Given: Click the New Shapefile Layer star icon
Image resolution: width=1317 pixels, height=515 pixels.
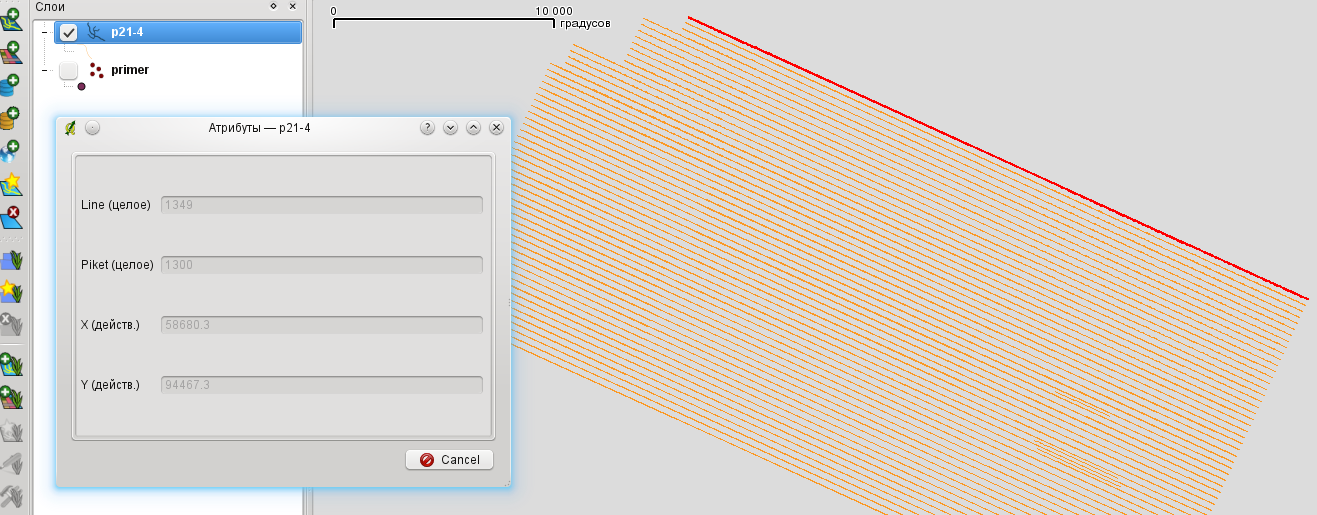Looking at the screenshot, I should (x=12, y=185).
